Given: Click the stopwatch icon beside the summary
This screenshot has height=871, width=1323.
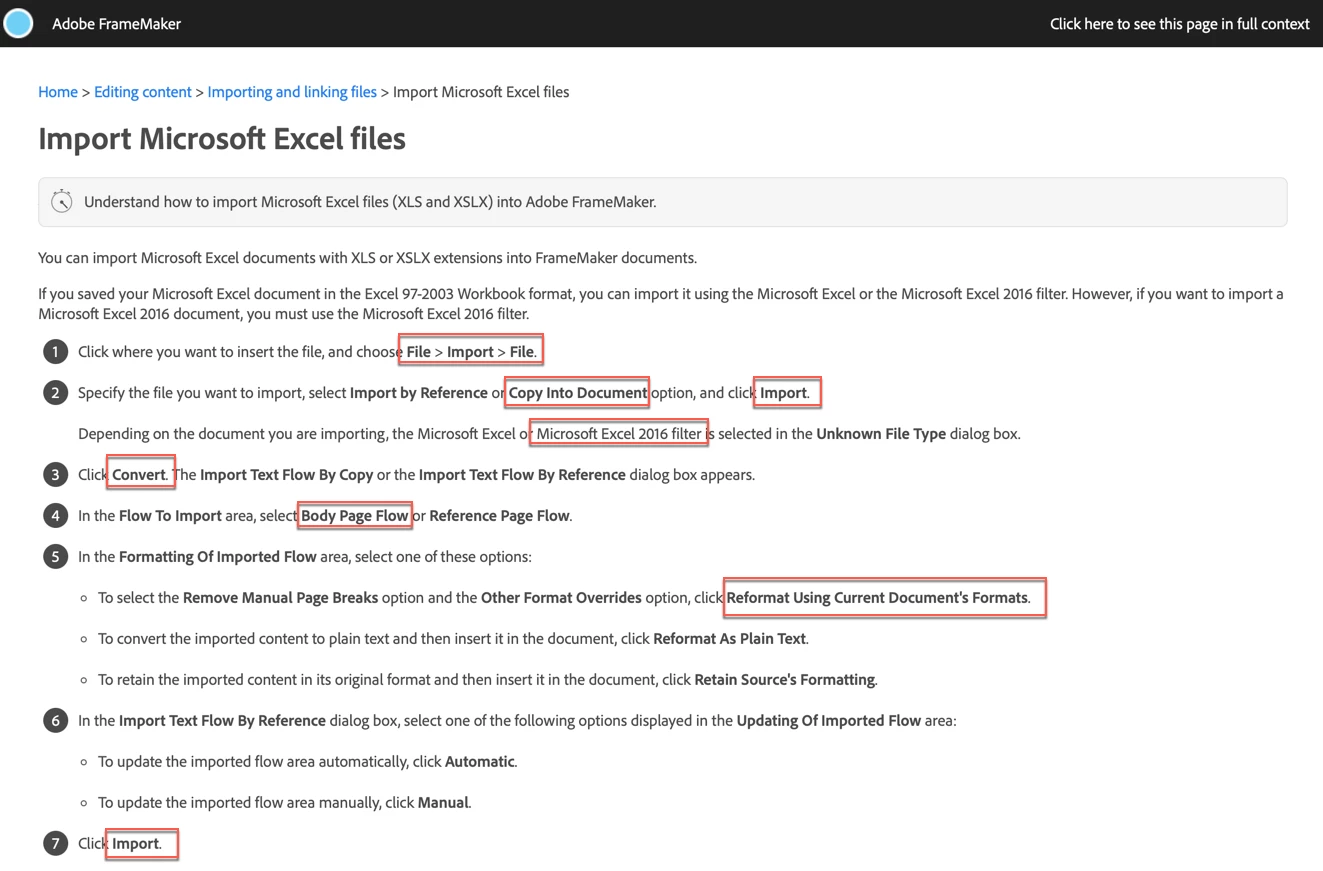Looking at the screenshot, I should (x=62, y=201).
